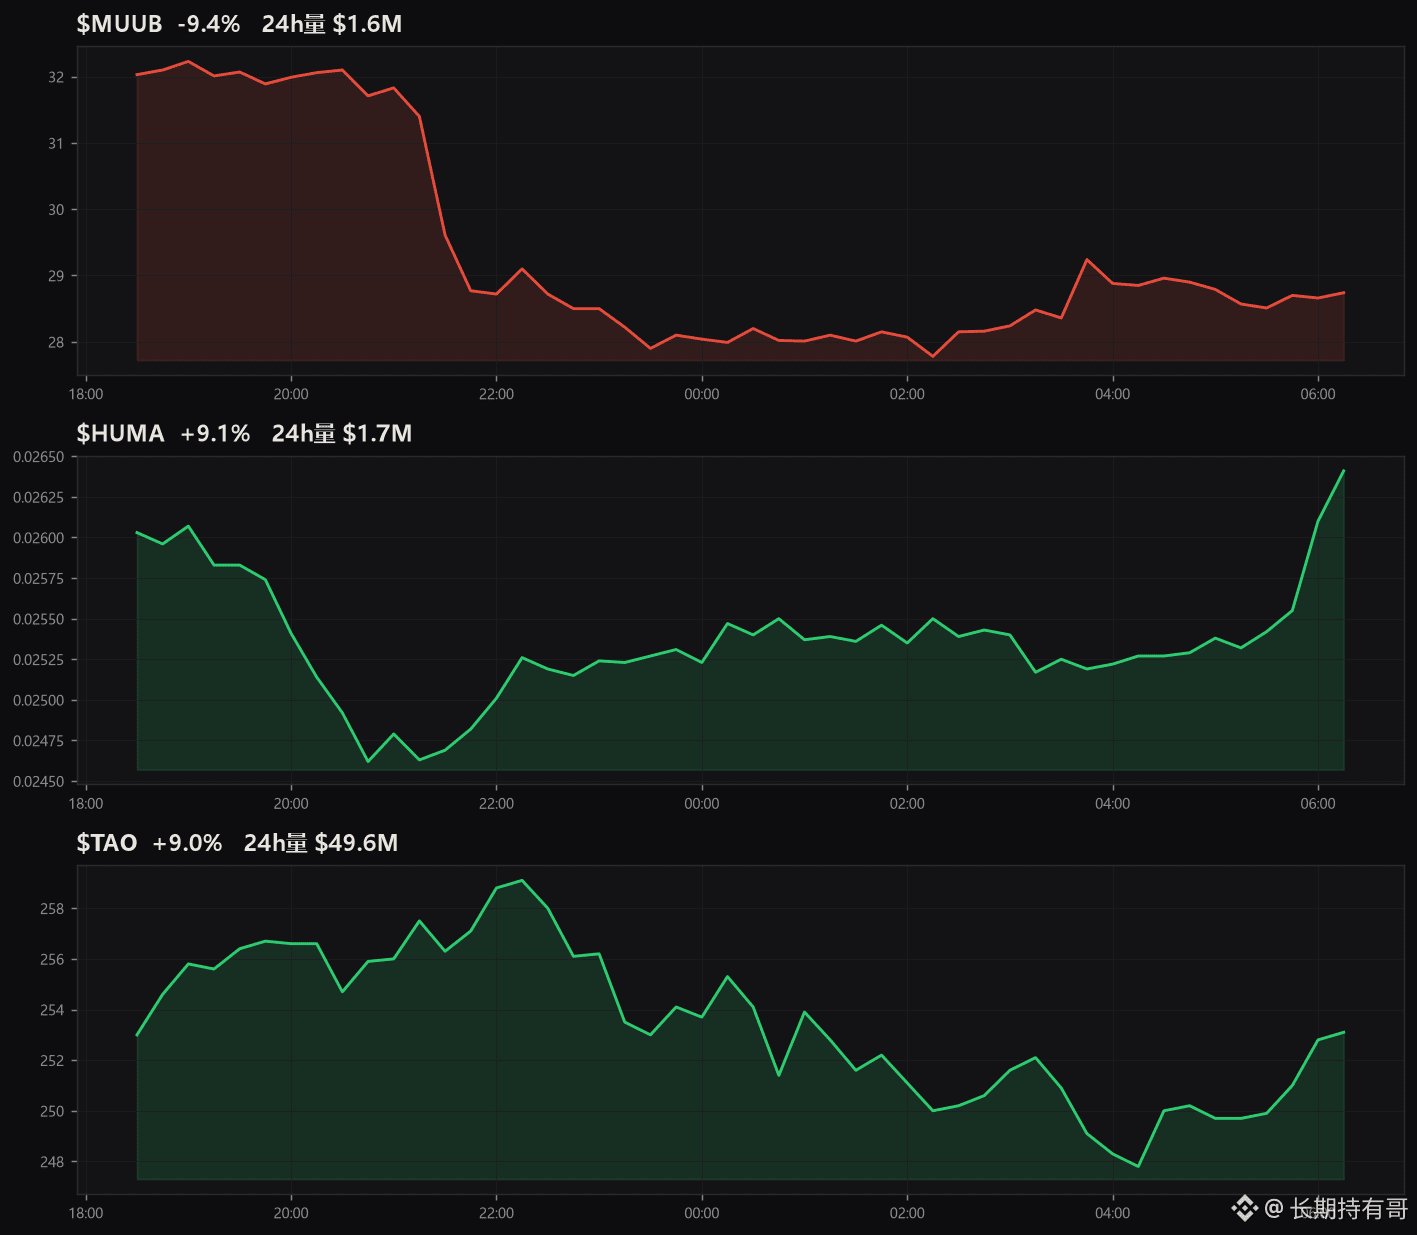1417x1235 pixels.
Task: Select the +9.0% change label for TAO
Action: (187, 843)
